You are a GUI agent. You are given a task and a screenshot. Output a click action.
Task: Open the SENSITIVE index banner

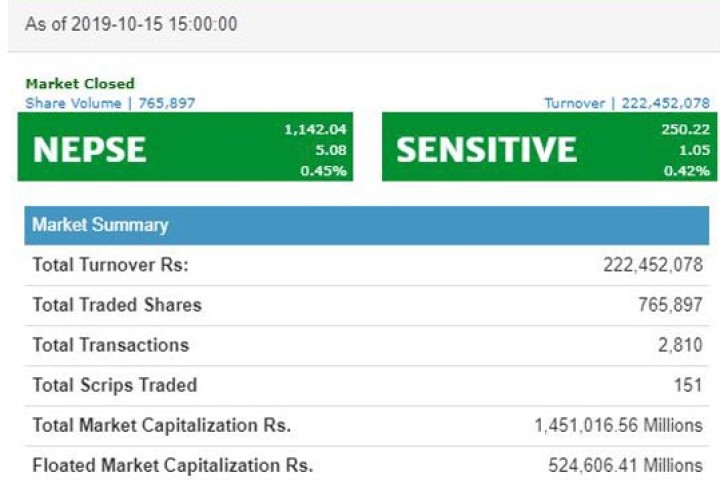487,149
